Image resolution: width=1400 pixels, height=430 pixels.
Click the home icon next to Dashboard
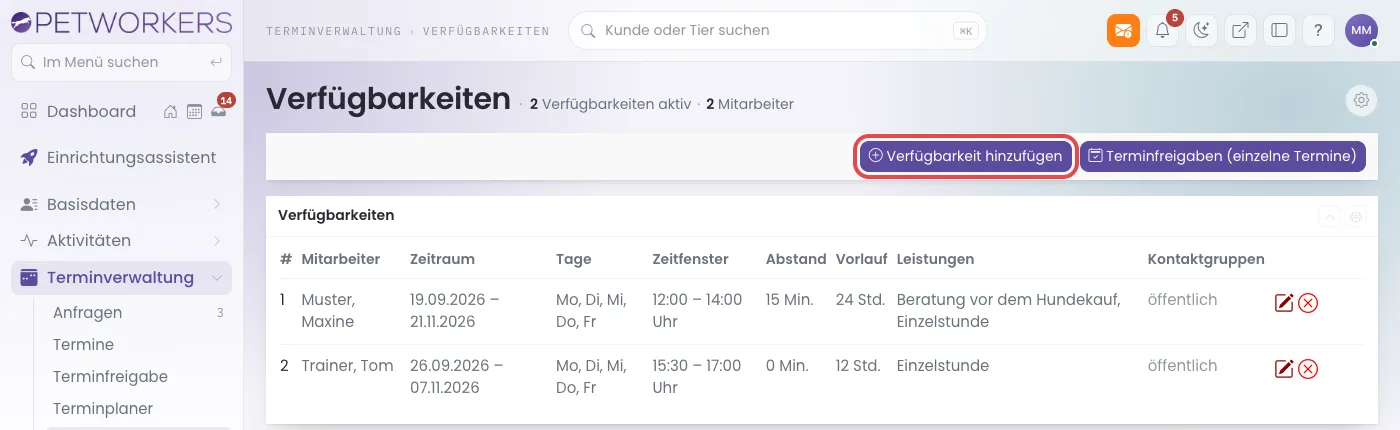[x=171, y=111]
